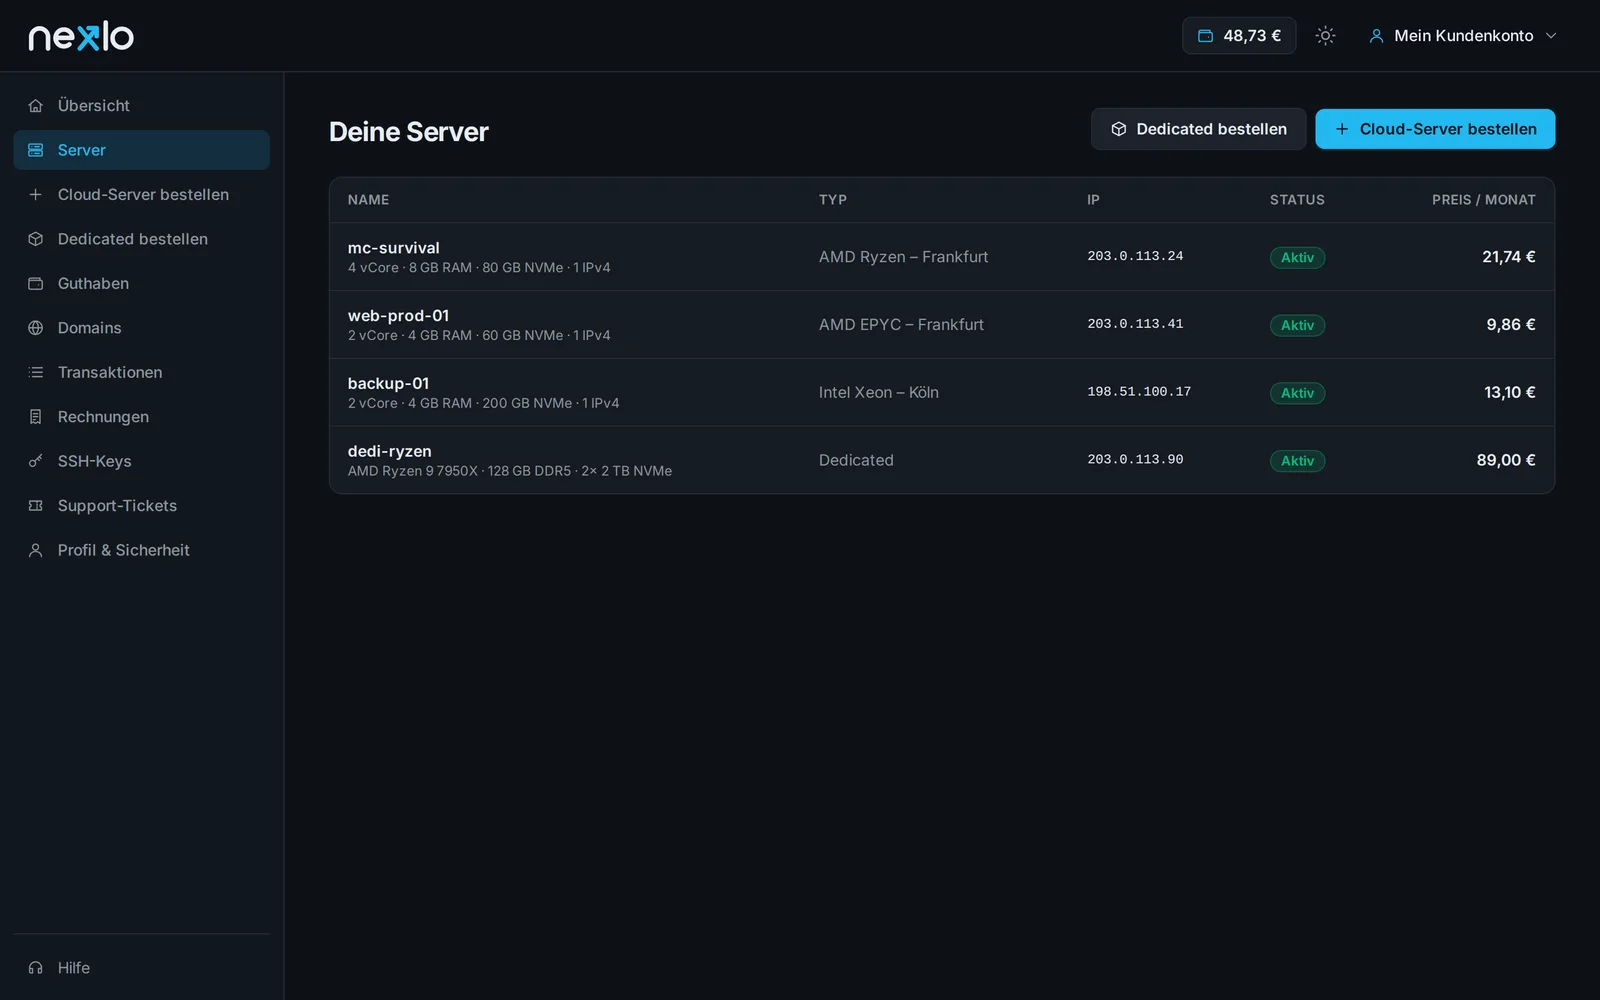
Task: Click the nexlo logo
Action: (81, 36)
